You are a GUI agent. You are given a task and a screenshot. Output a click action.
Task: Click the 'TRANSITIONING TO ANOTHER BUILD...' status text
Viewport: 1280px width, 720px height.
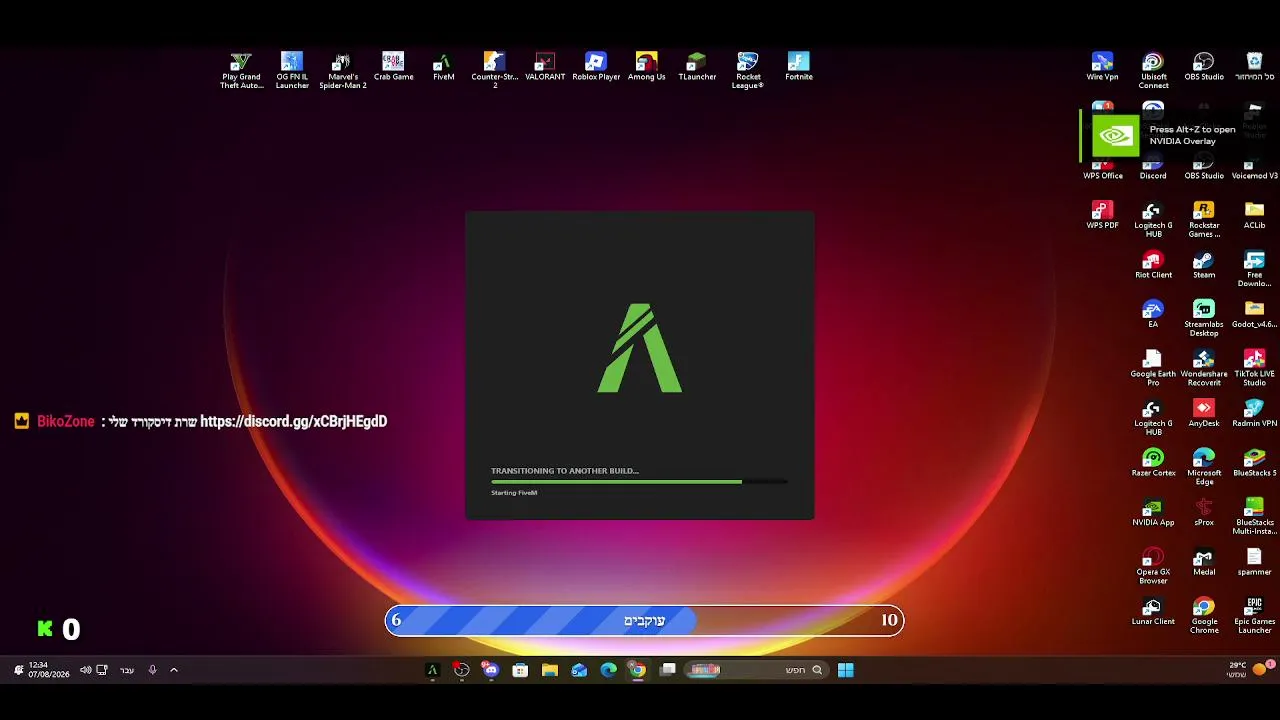[x=565, y=470]
